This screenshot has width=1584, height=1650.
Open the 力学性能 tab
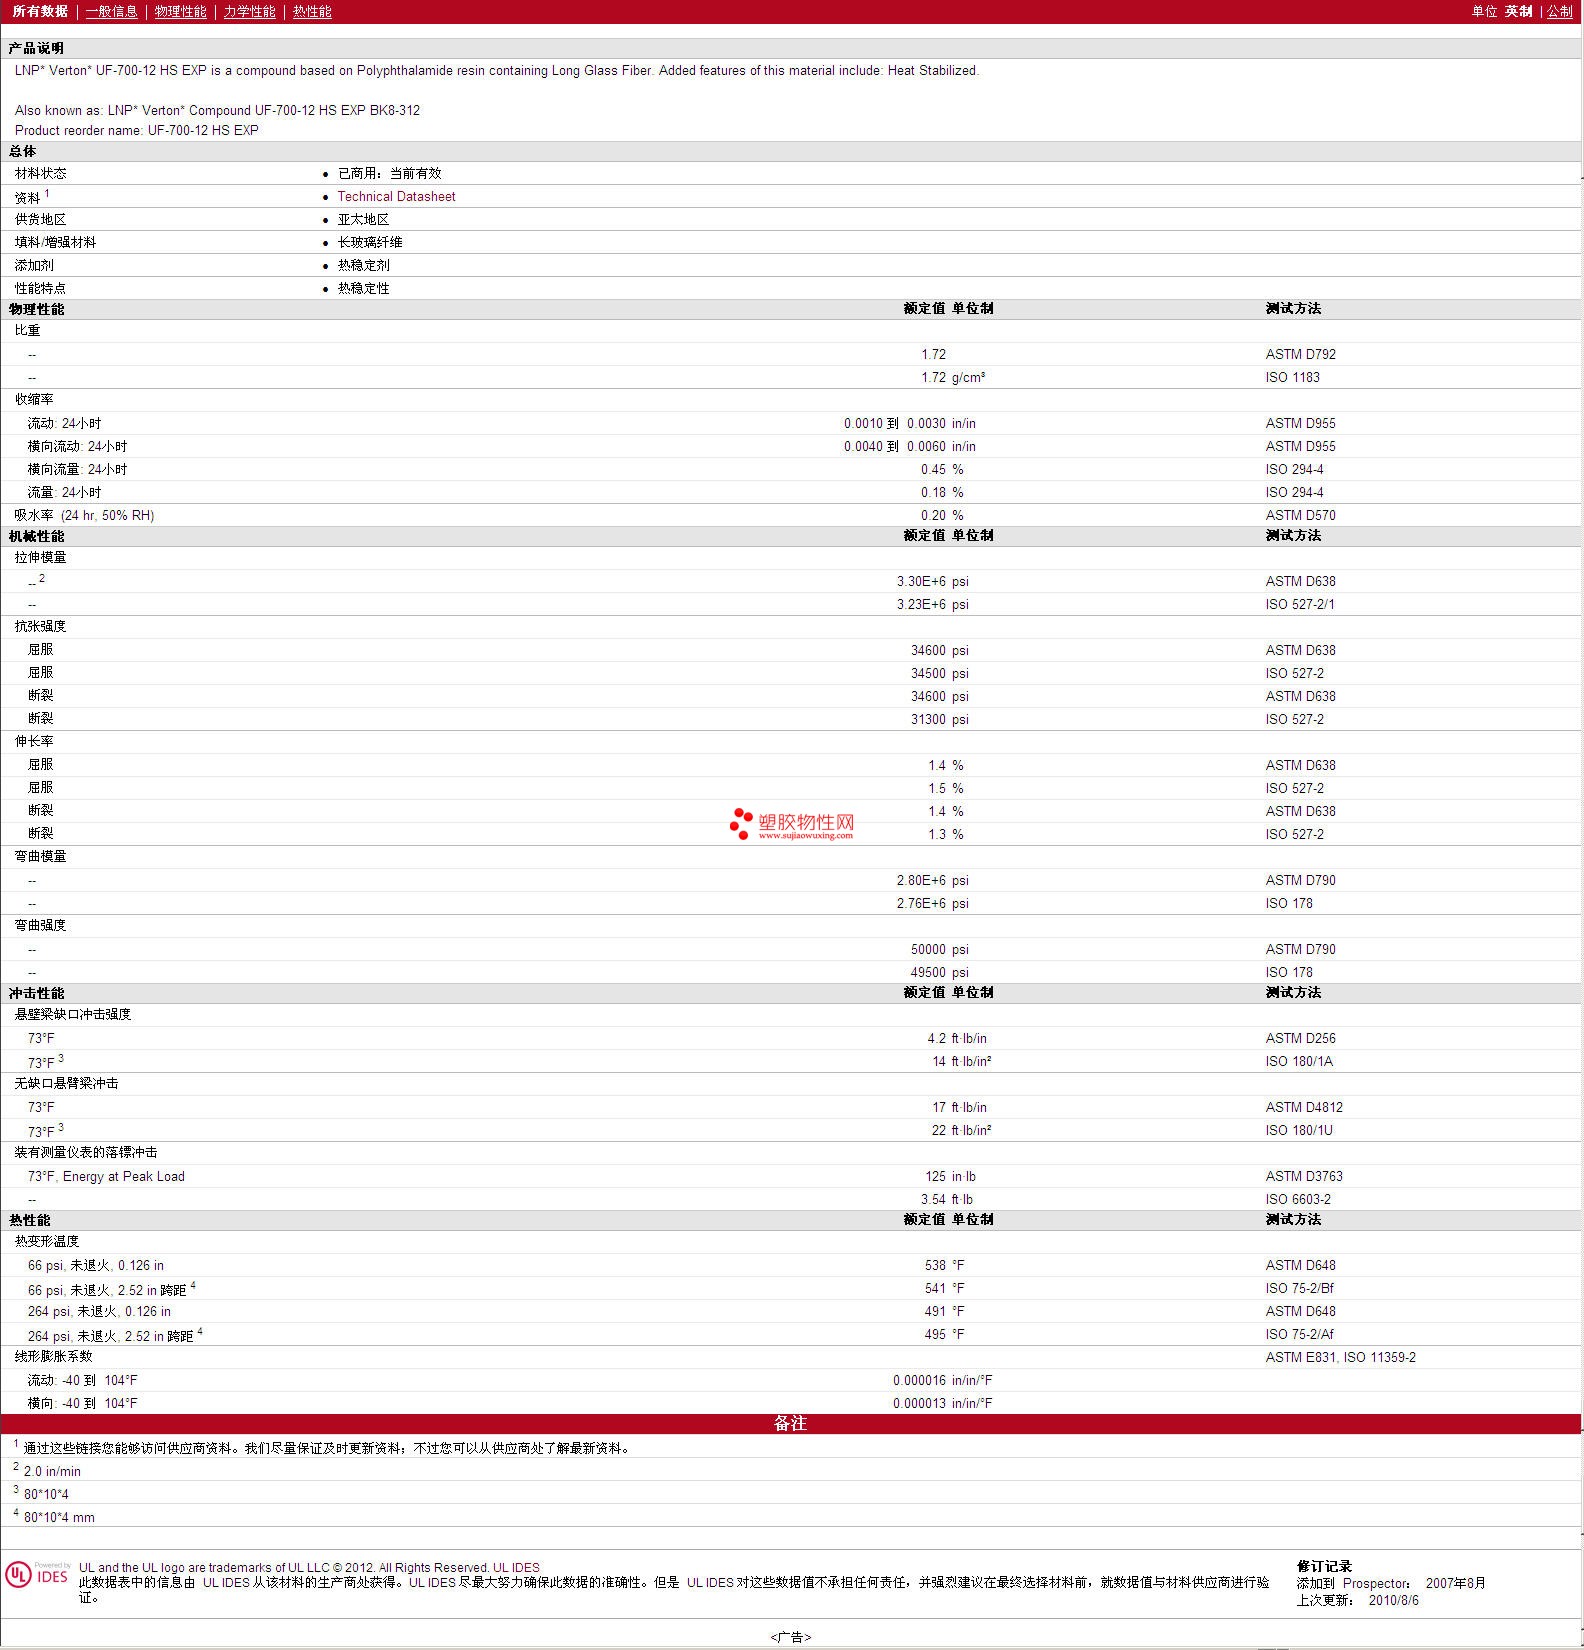[x=249, y=11]
